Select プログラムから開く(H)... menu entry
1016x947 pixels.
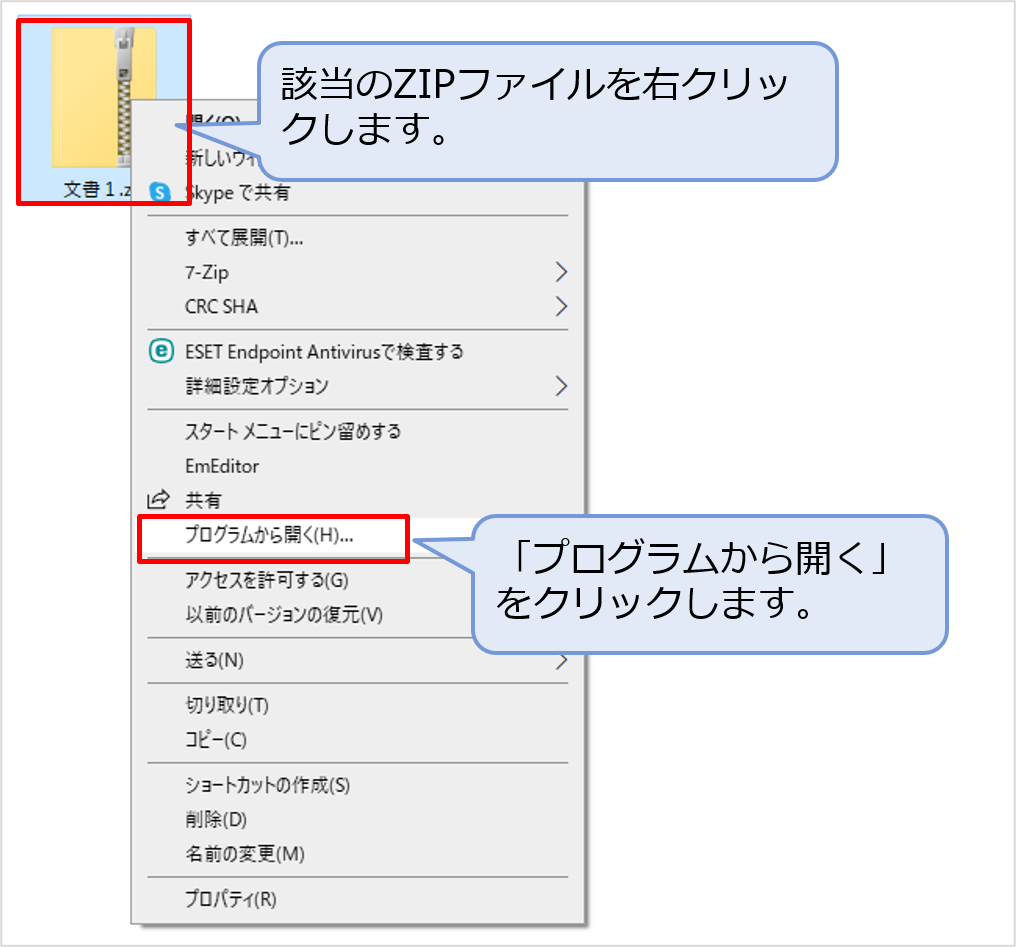tap(269, 535)
